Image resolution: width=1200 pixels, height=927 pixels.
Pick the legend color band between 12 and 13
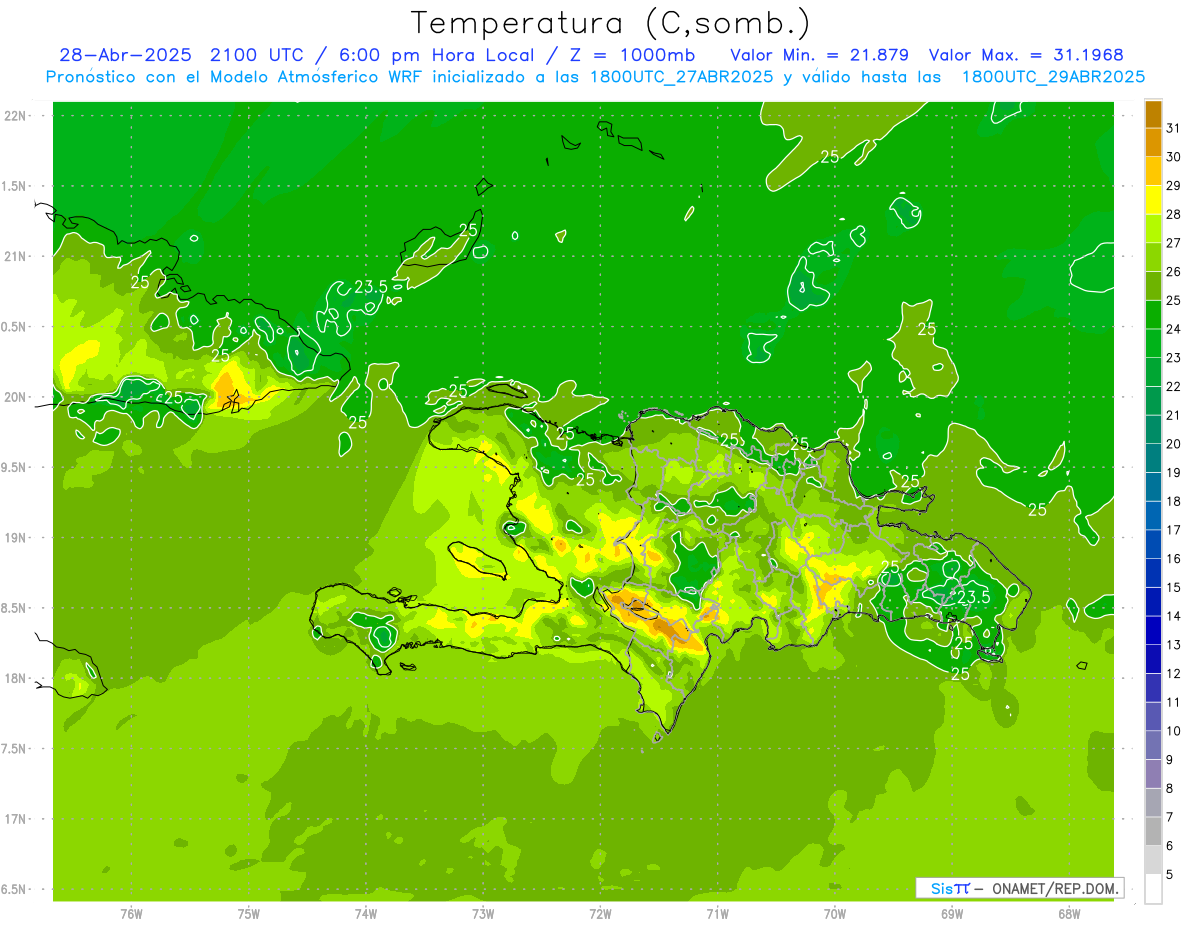coord(1153,659)
